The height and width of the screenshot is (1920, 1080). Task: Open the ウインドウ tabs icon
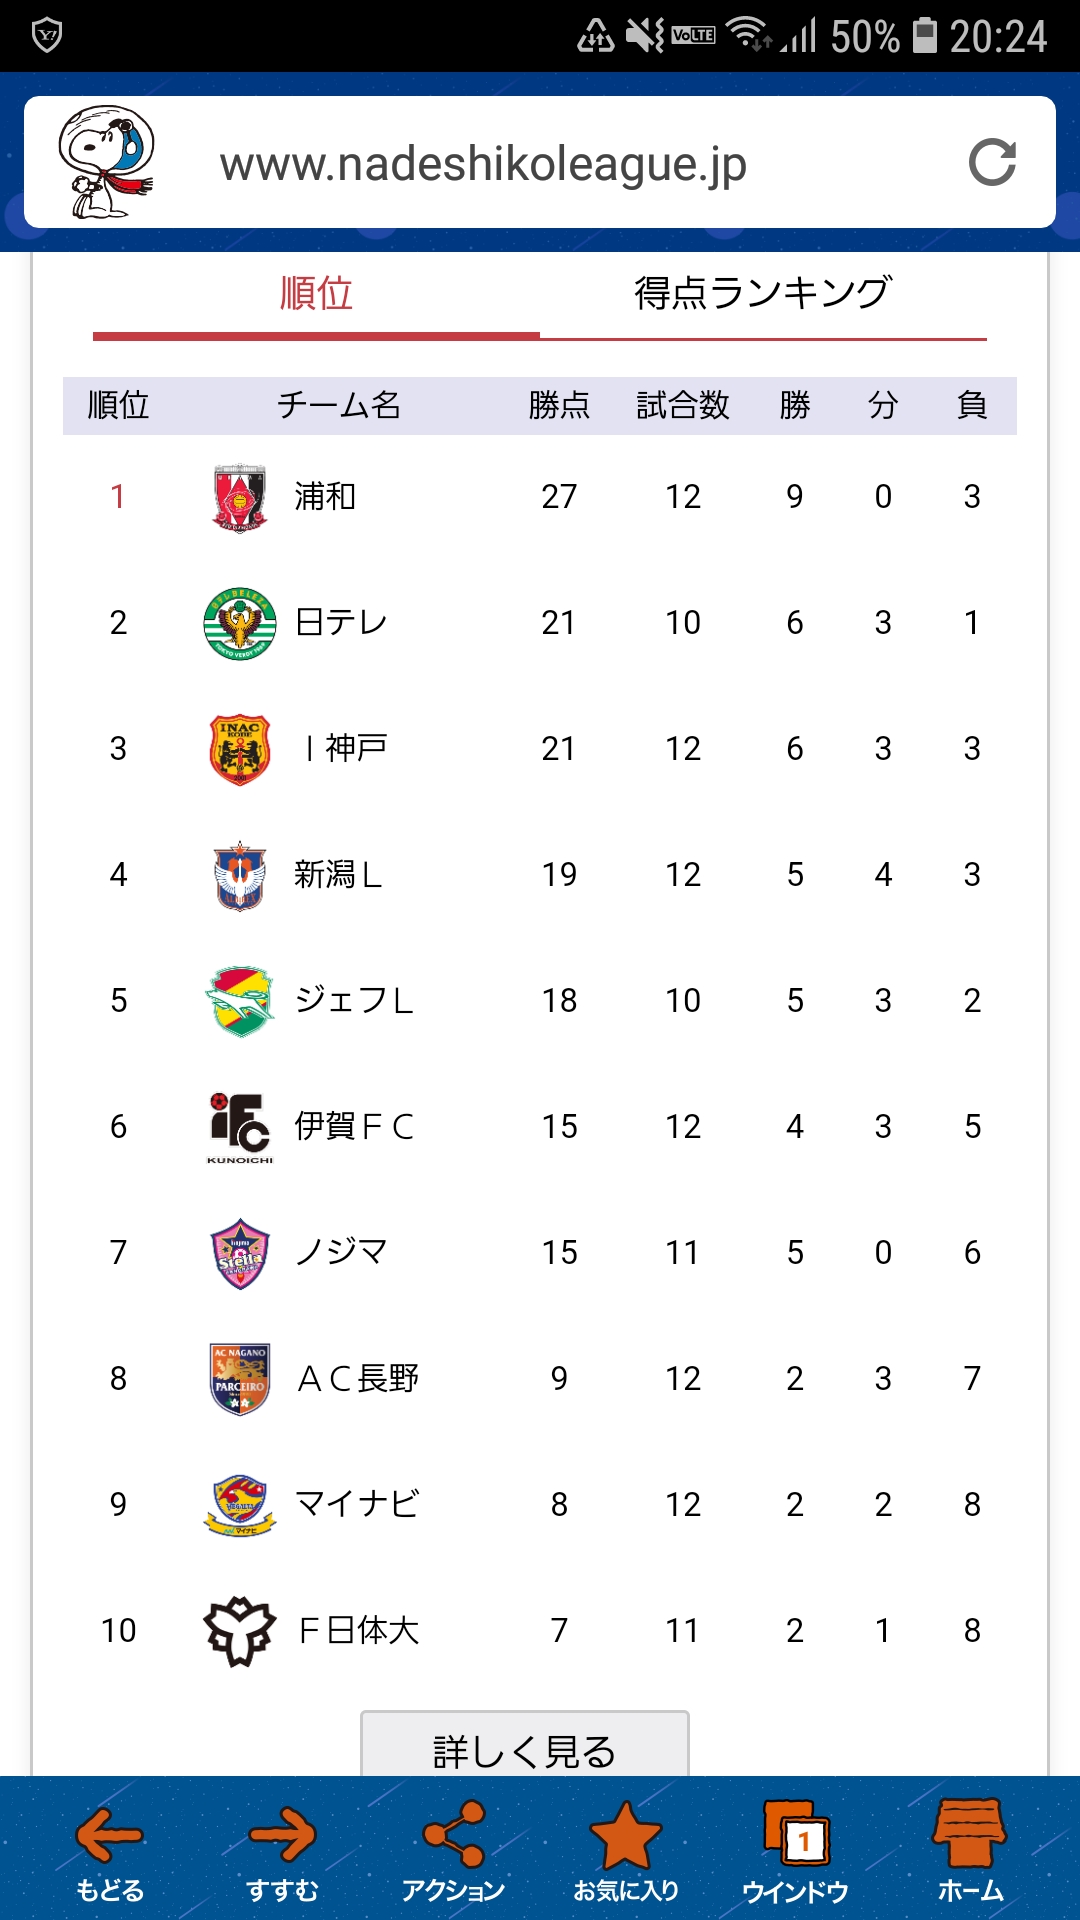coord(796,1851)
